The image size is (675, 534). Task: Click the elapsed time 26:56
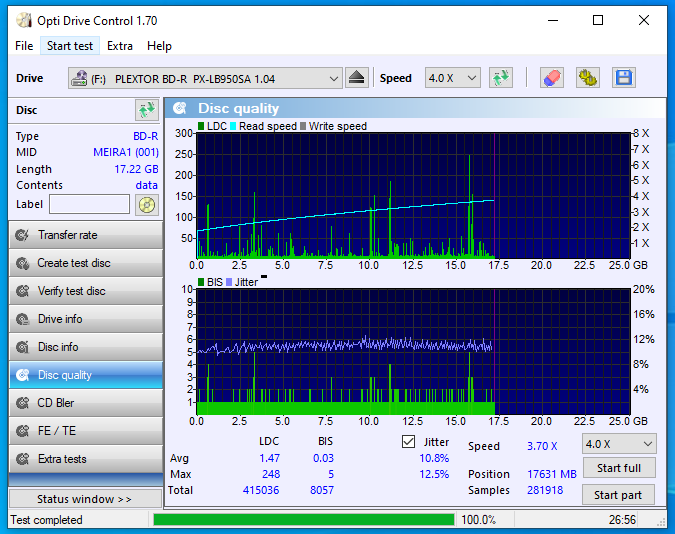(x=622, y=520)
